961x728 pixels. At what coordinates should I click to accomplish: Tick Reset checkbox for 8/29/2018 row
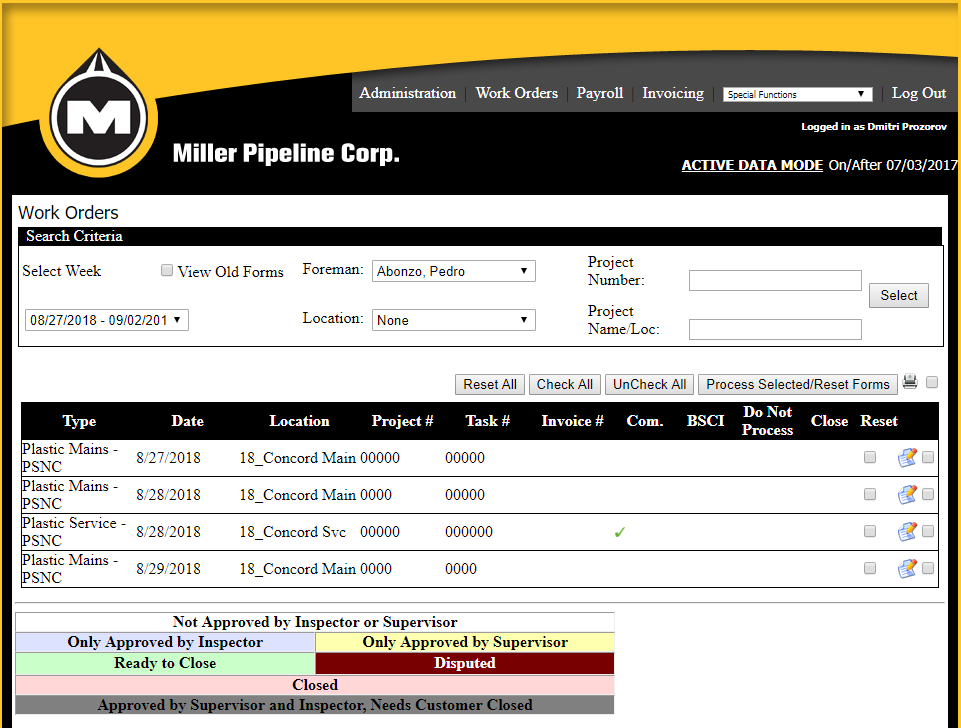point(870,568)
